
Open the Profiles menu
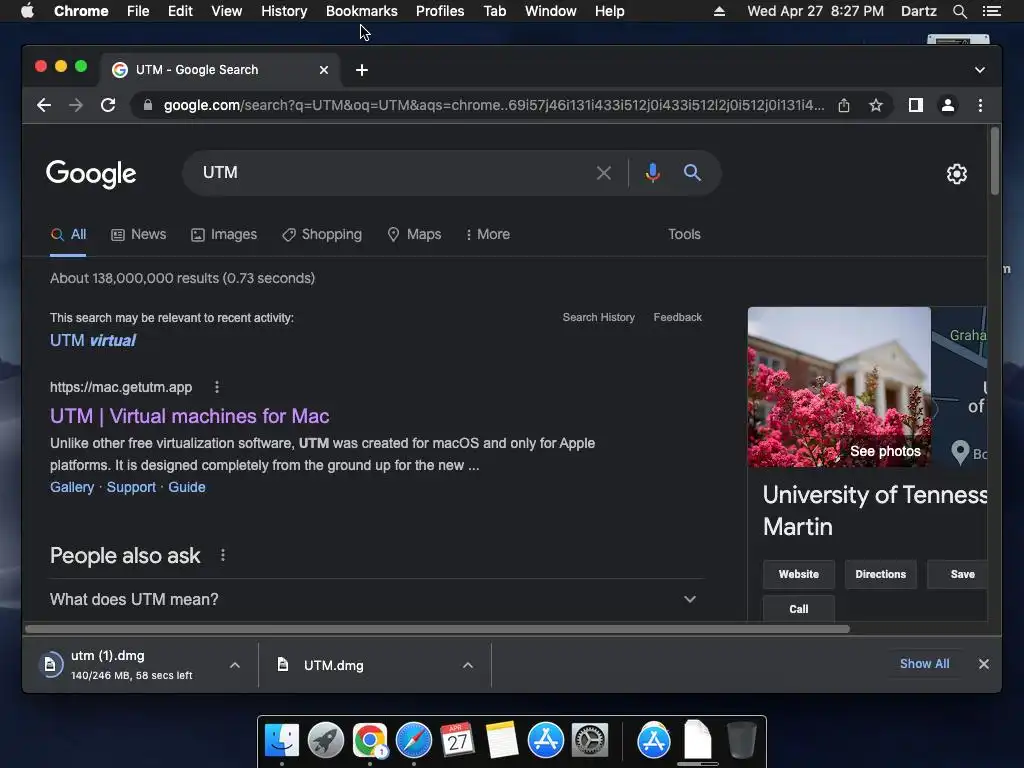(440, 11)
